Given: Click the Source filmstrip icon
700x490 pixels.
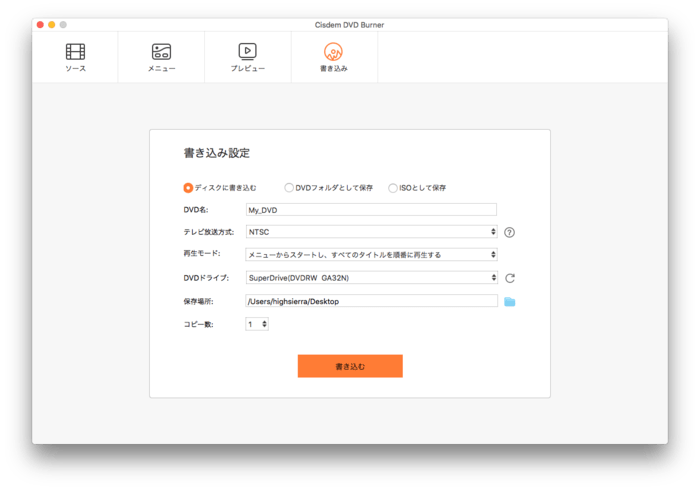Looking at the screenshot, I should click(75, 51).
